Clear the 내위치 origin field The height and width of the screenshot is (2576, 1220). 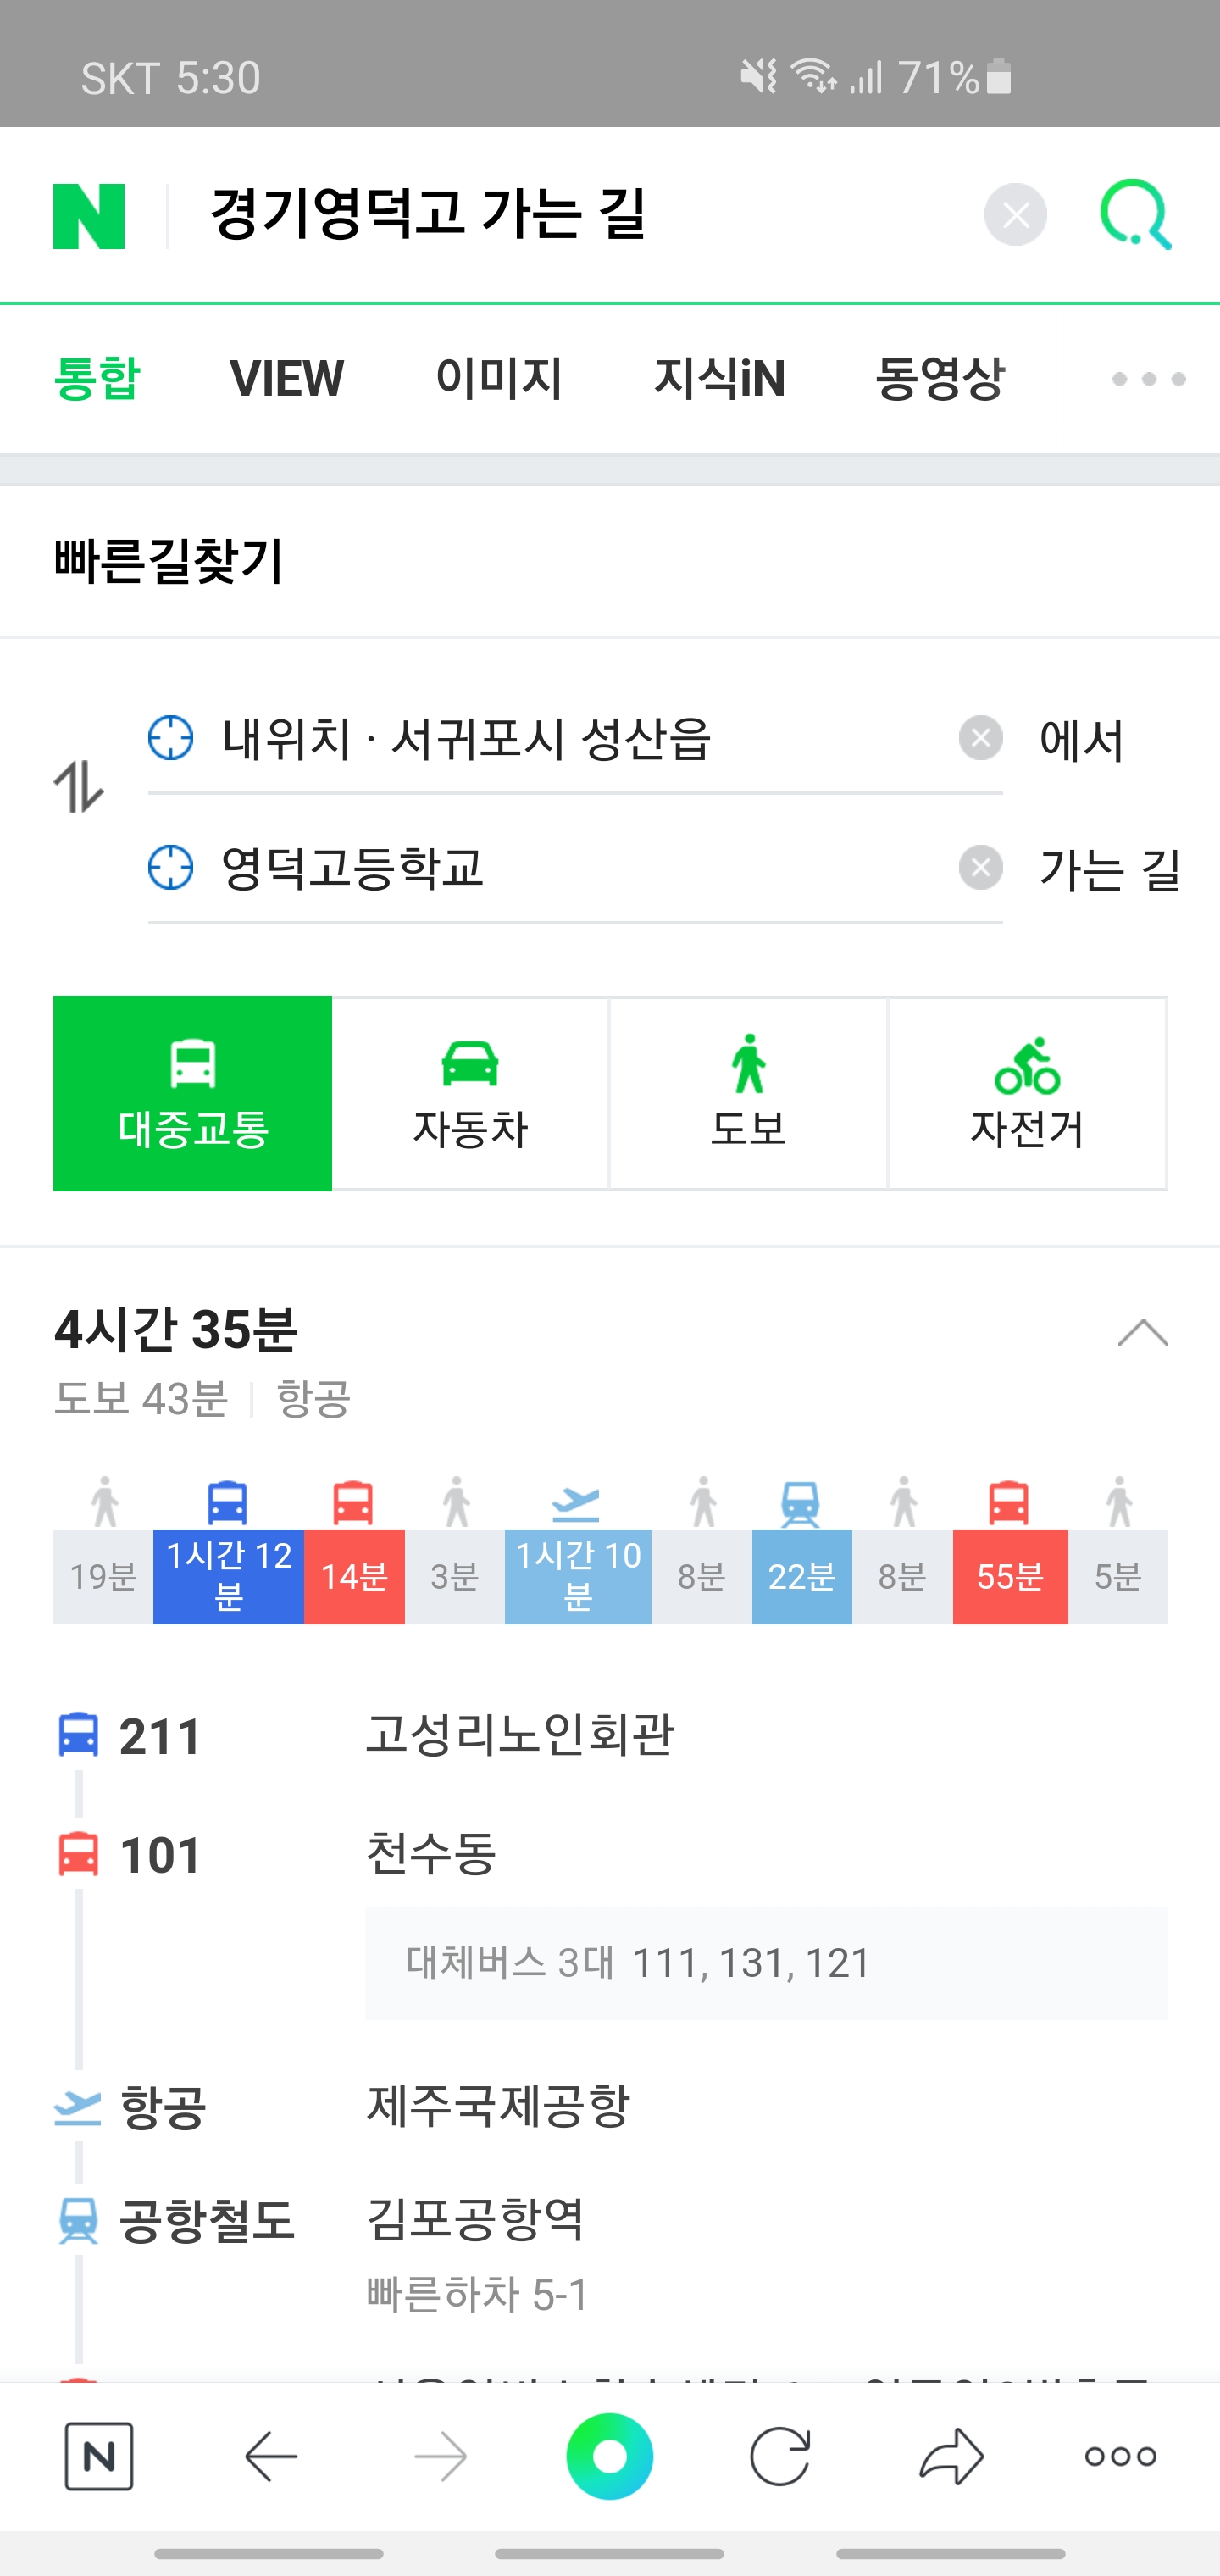980,738
